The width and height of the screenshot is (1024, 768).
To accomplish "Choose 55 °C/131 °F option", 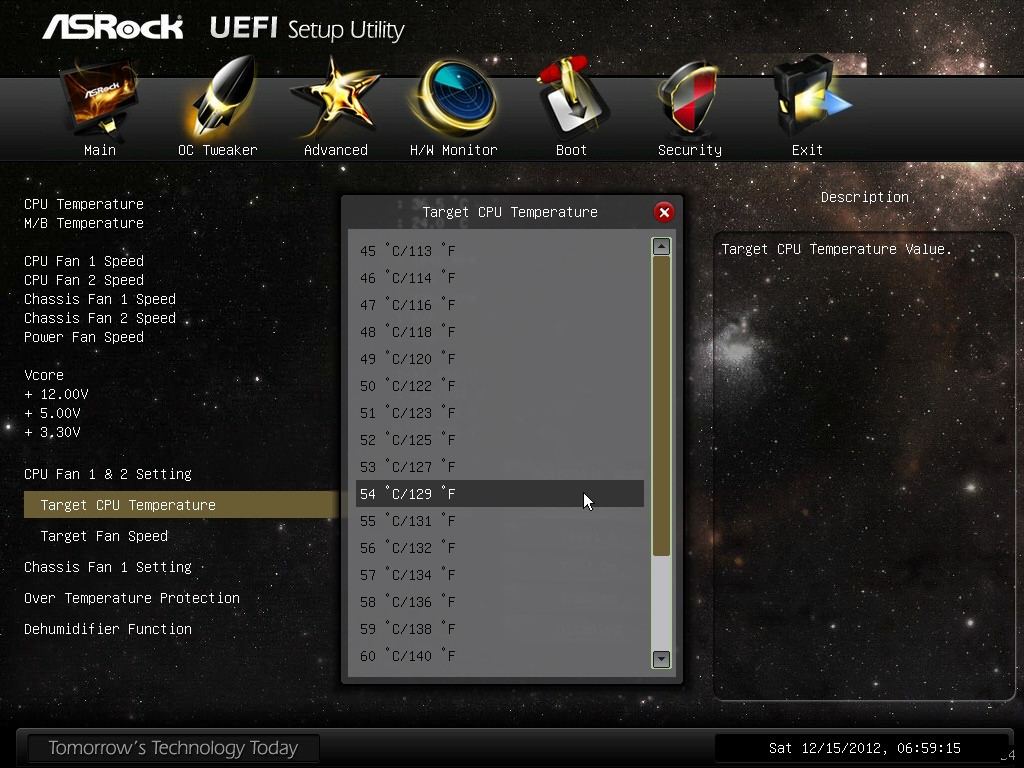I will pos(500,521).
